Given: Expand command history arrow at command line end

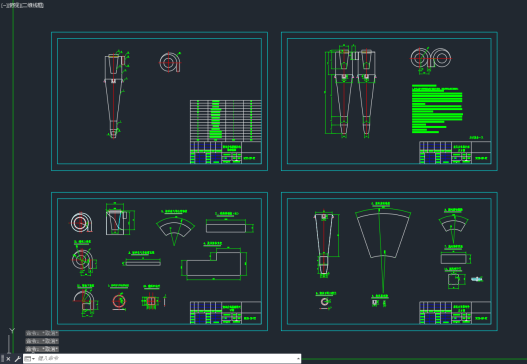Looking at the screenshot, I should tap(298, 359).
